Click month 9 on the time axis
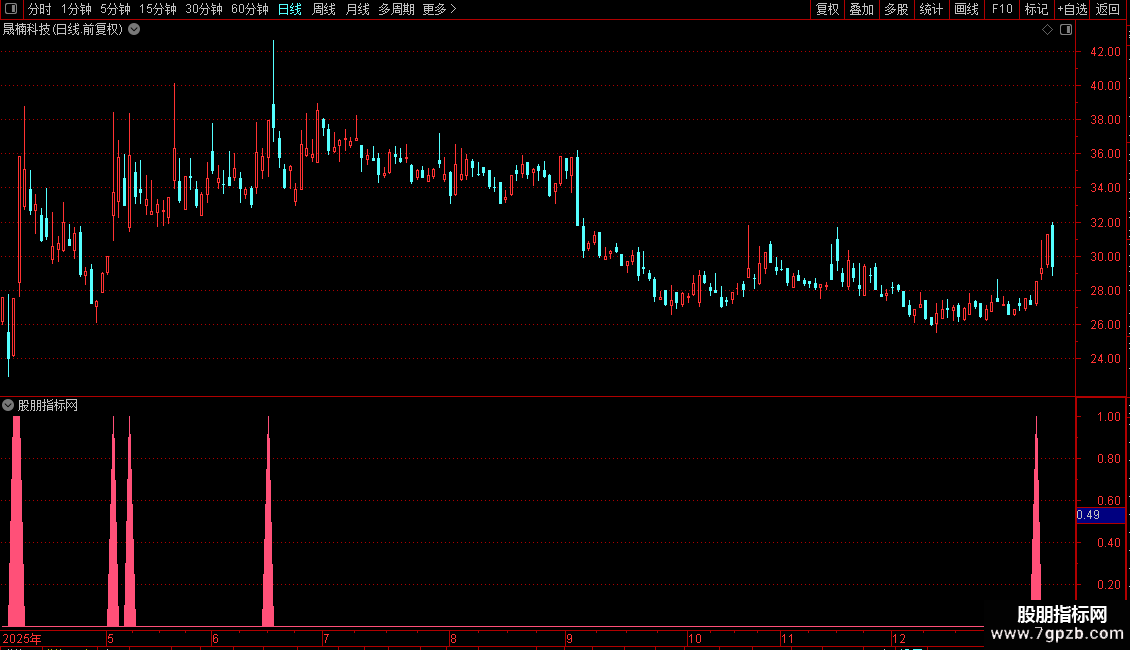 tap(569, 638)
